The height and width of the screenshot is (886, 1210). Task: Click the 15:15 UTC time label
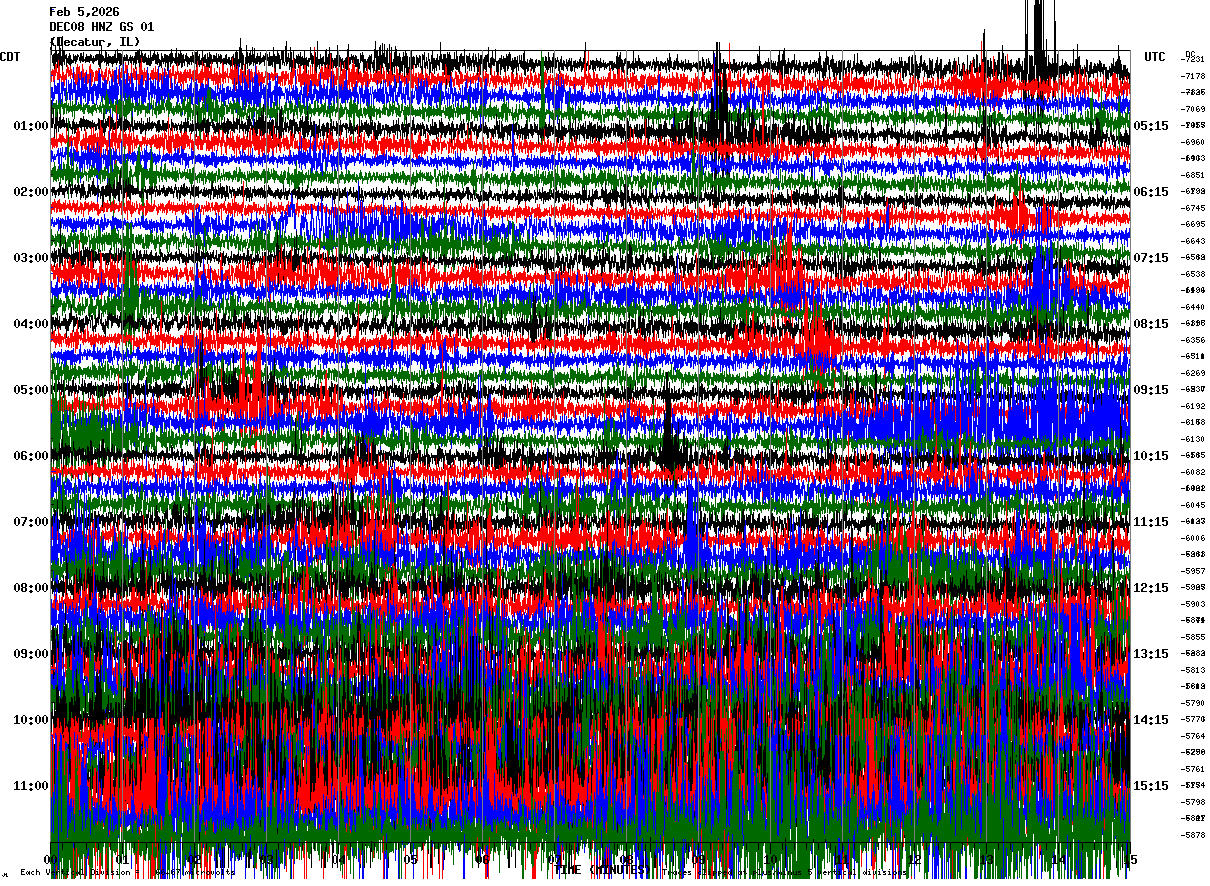coord(1151,786)
